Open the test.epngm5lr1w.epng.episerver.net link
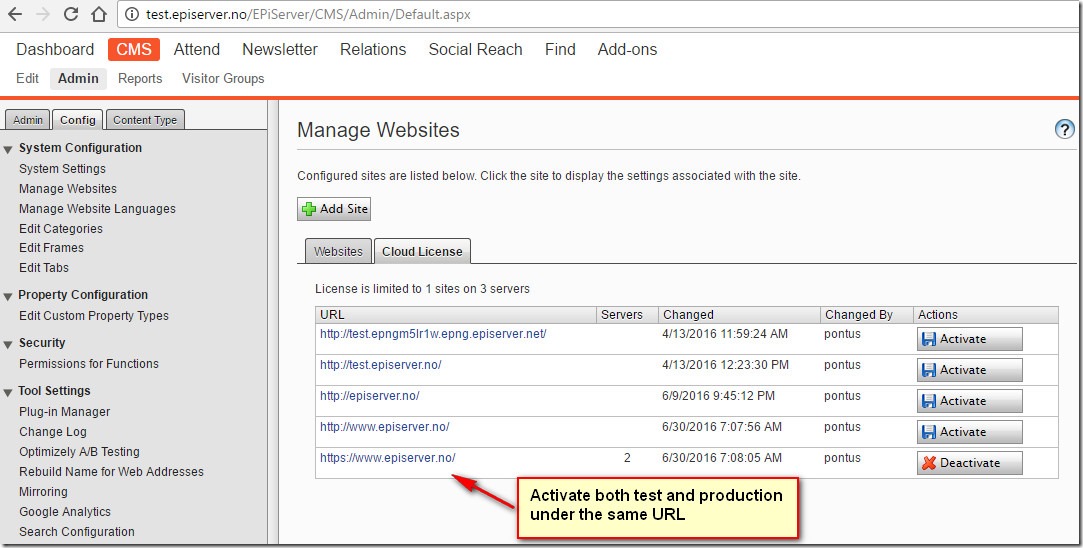The image size is (1083, 548). 433,334
